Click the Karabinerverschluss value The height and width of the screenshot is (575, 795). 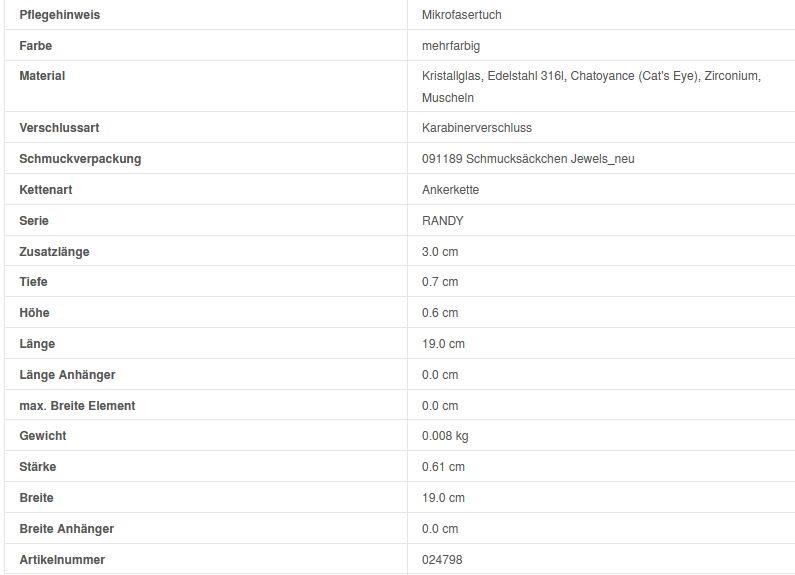tap(477, 128)
